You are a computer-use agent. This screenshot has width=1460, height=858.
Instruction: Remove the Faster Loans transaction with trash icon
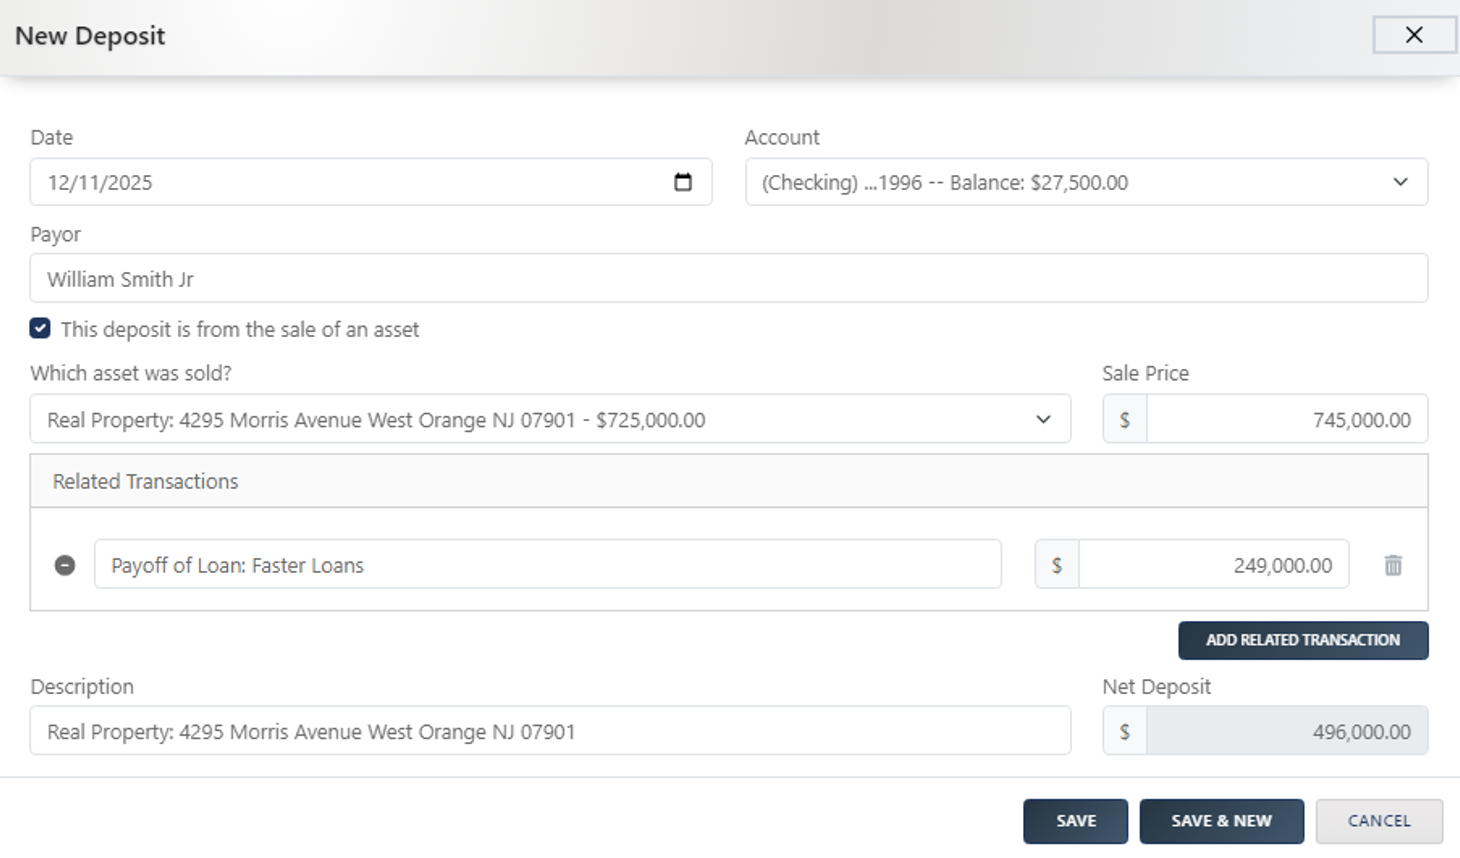(1393, 565)
